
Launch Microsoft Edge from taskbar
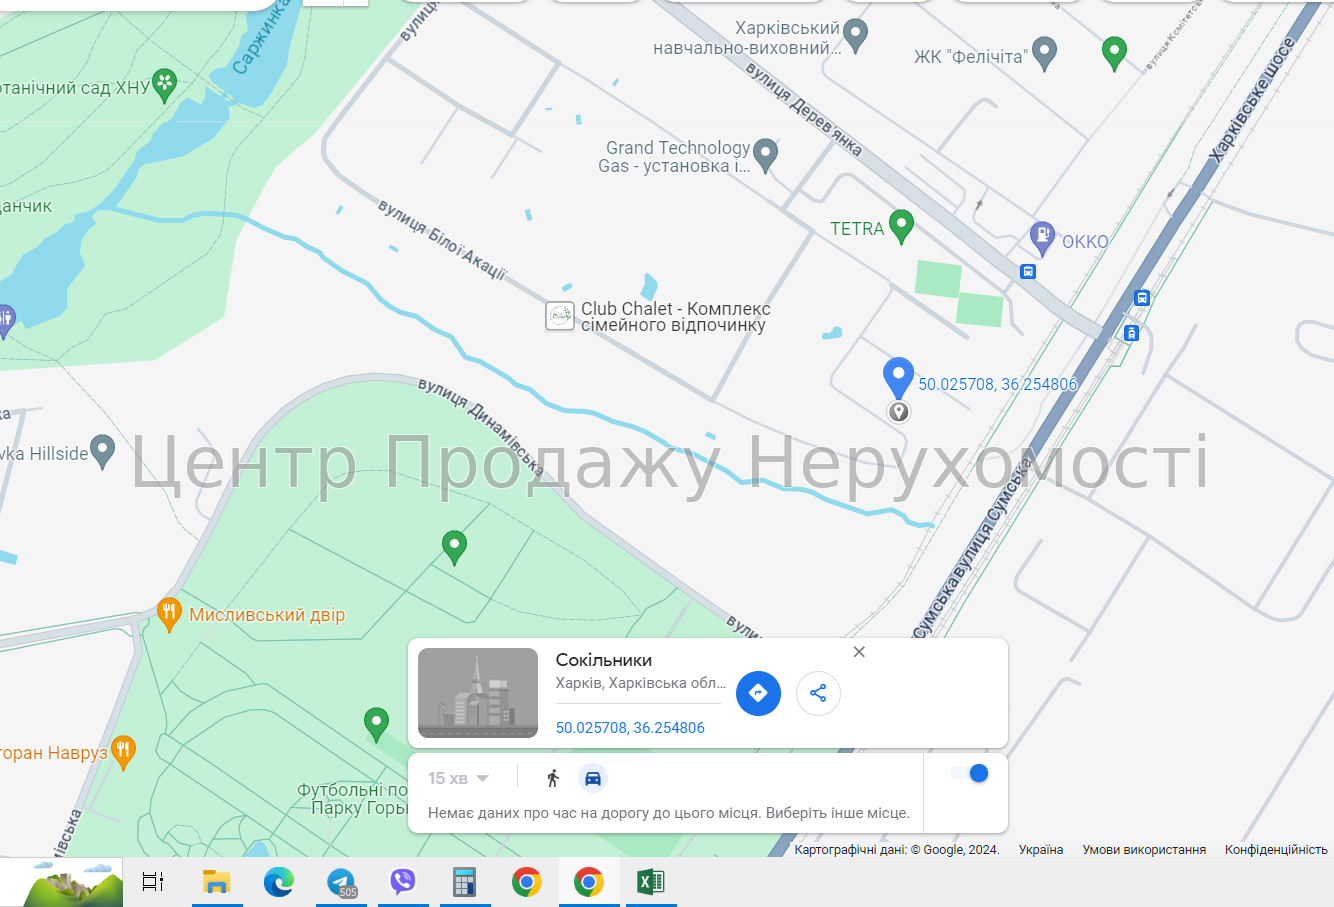[x=278, y=882]
